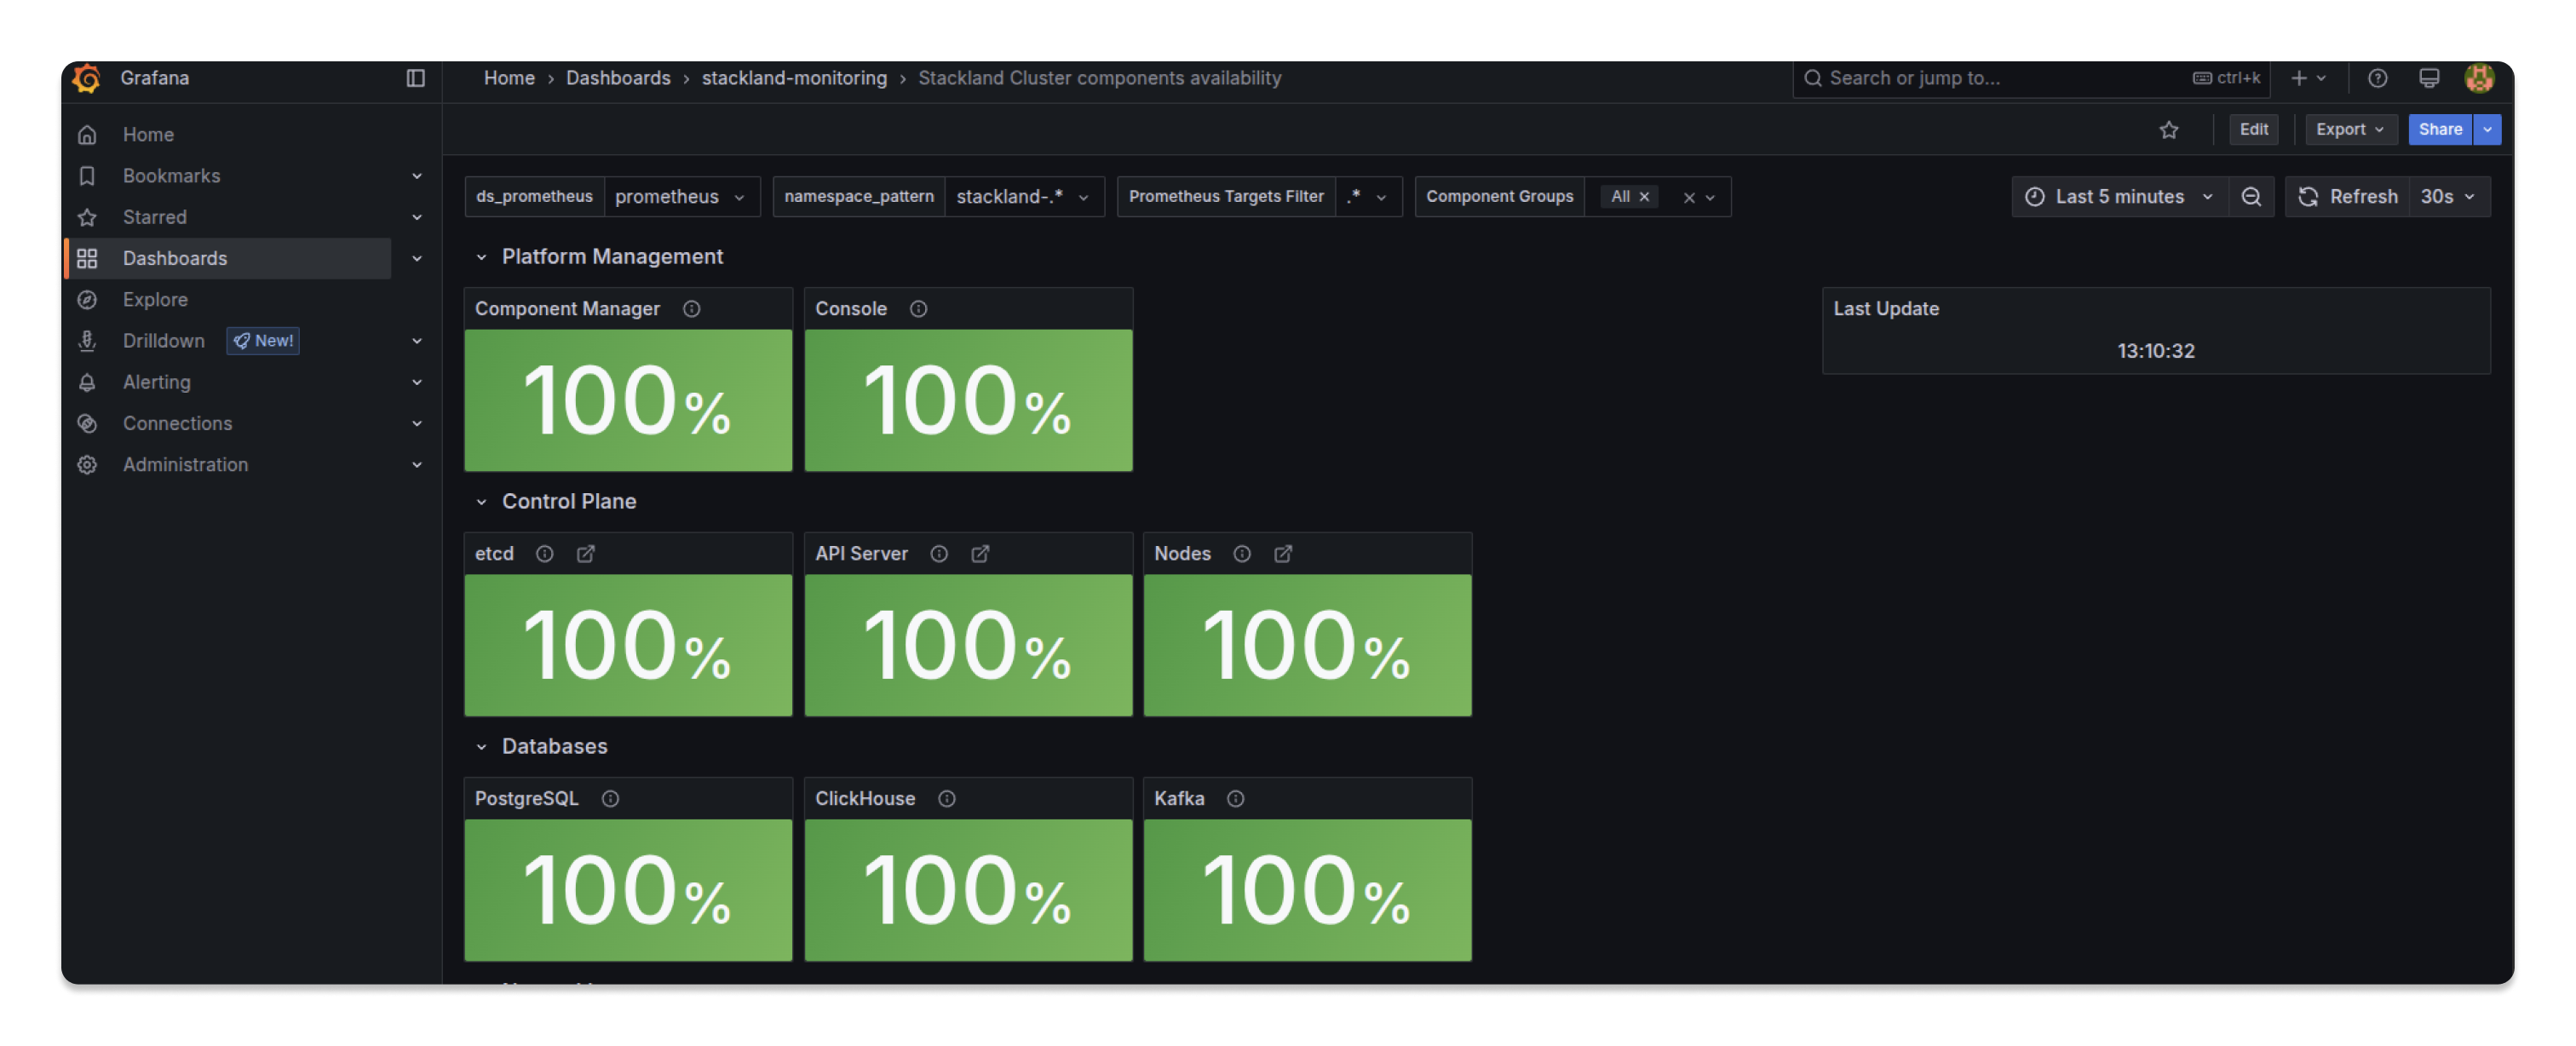Image resolution: width=2576 pixels, height=1046 pixels.
Task: Open API Server external link icon
Action: point(980,554)
